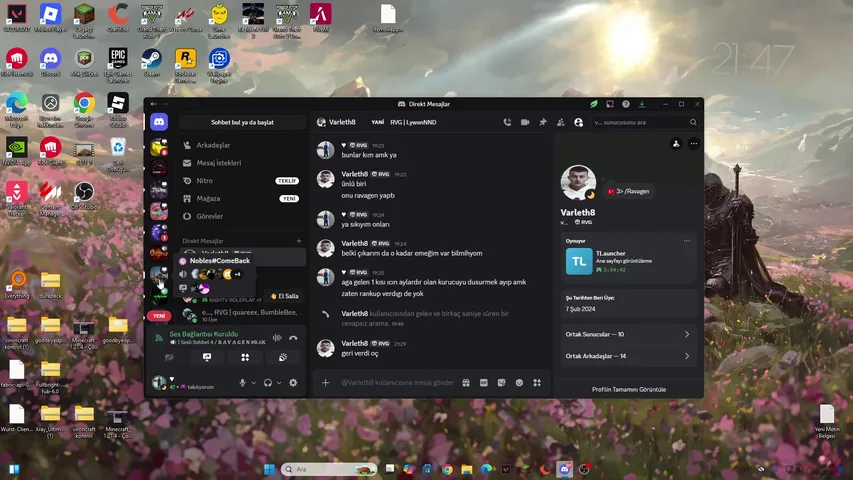Expand Ortak Sunucular — 10
The height and width of the screenshot is (480, 853).
628,334
